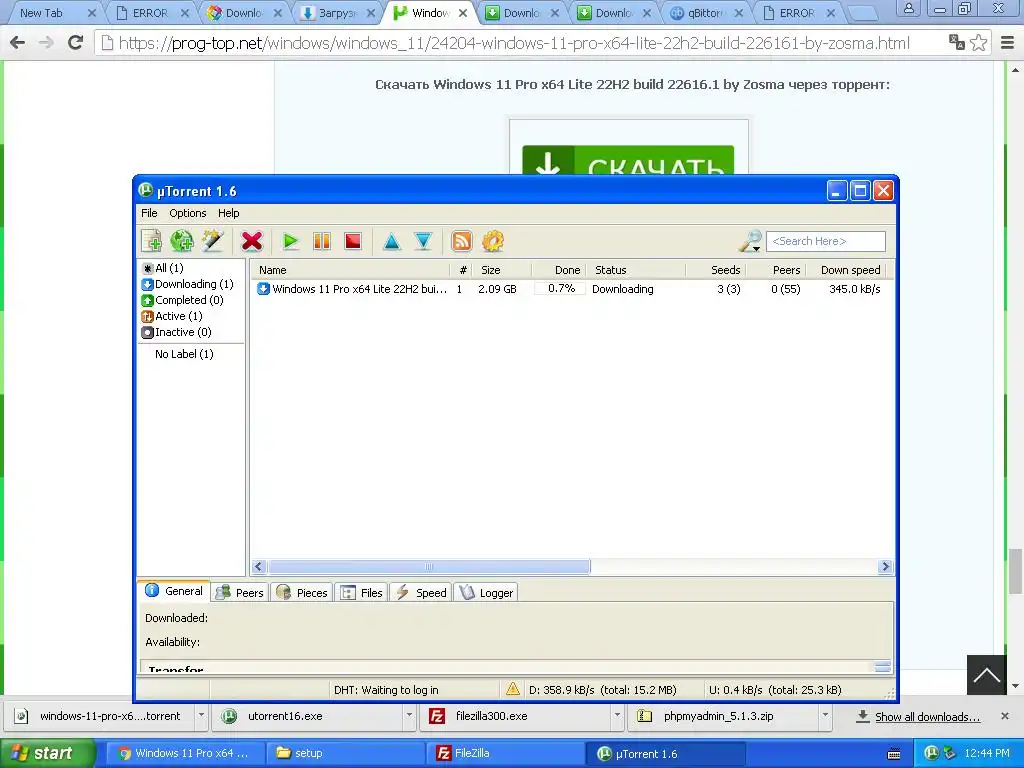The image size is (1024, 768).
Task: Select All (1) category
Action: [x=163, y=268]
